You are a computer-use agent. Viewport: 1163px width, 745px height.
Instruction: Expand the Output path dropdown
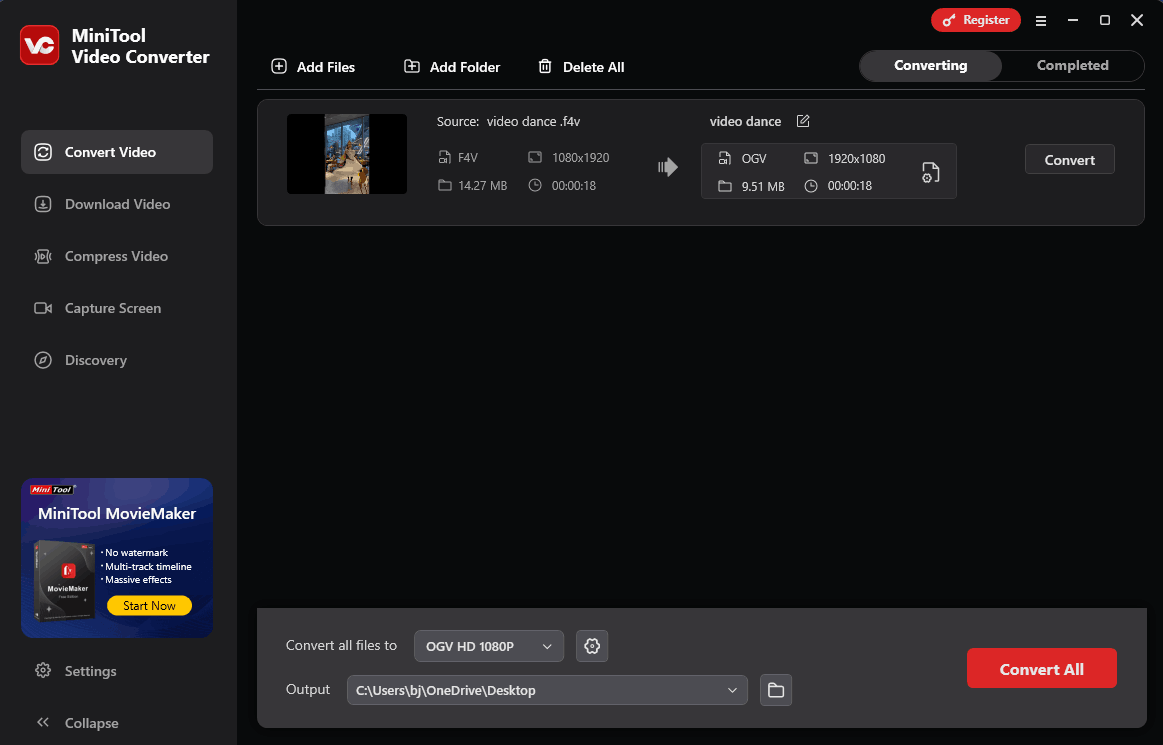click(547, 690)
